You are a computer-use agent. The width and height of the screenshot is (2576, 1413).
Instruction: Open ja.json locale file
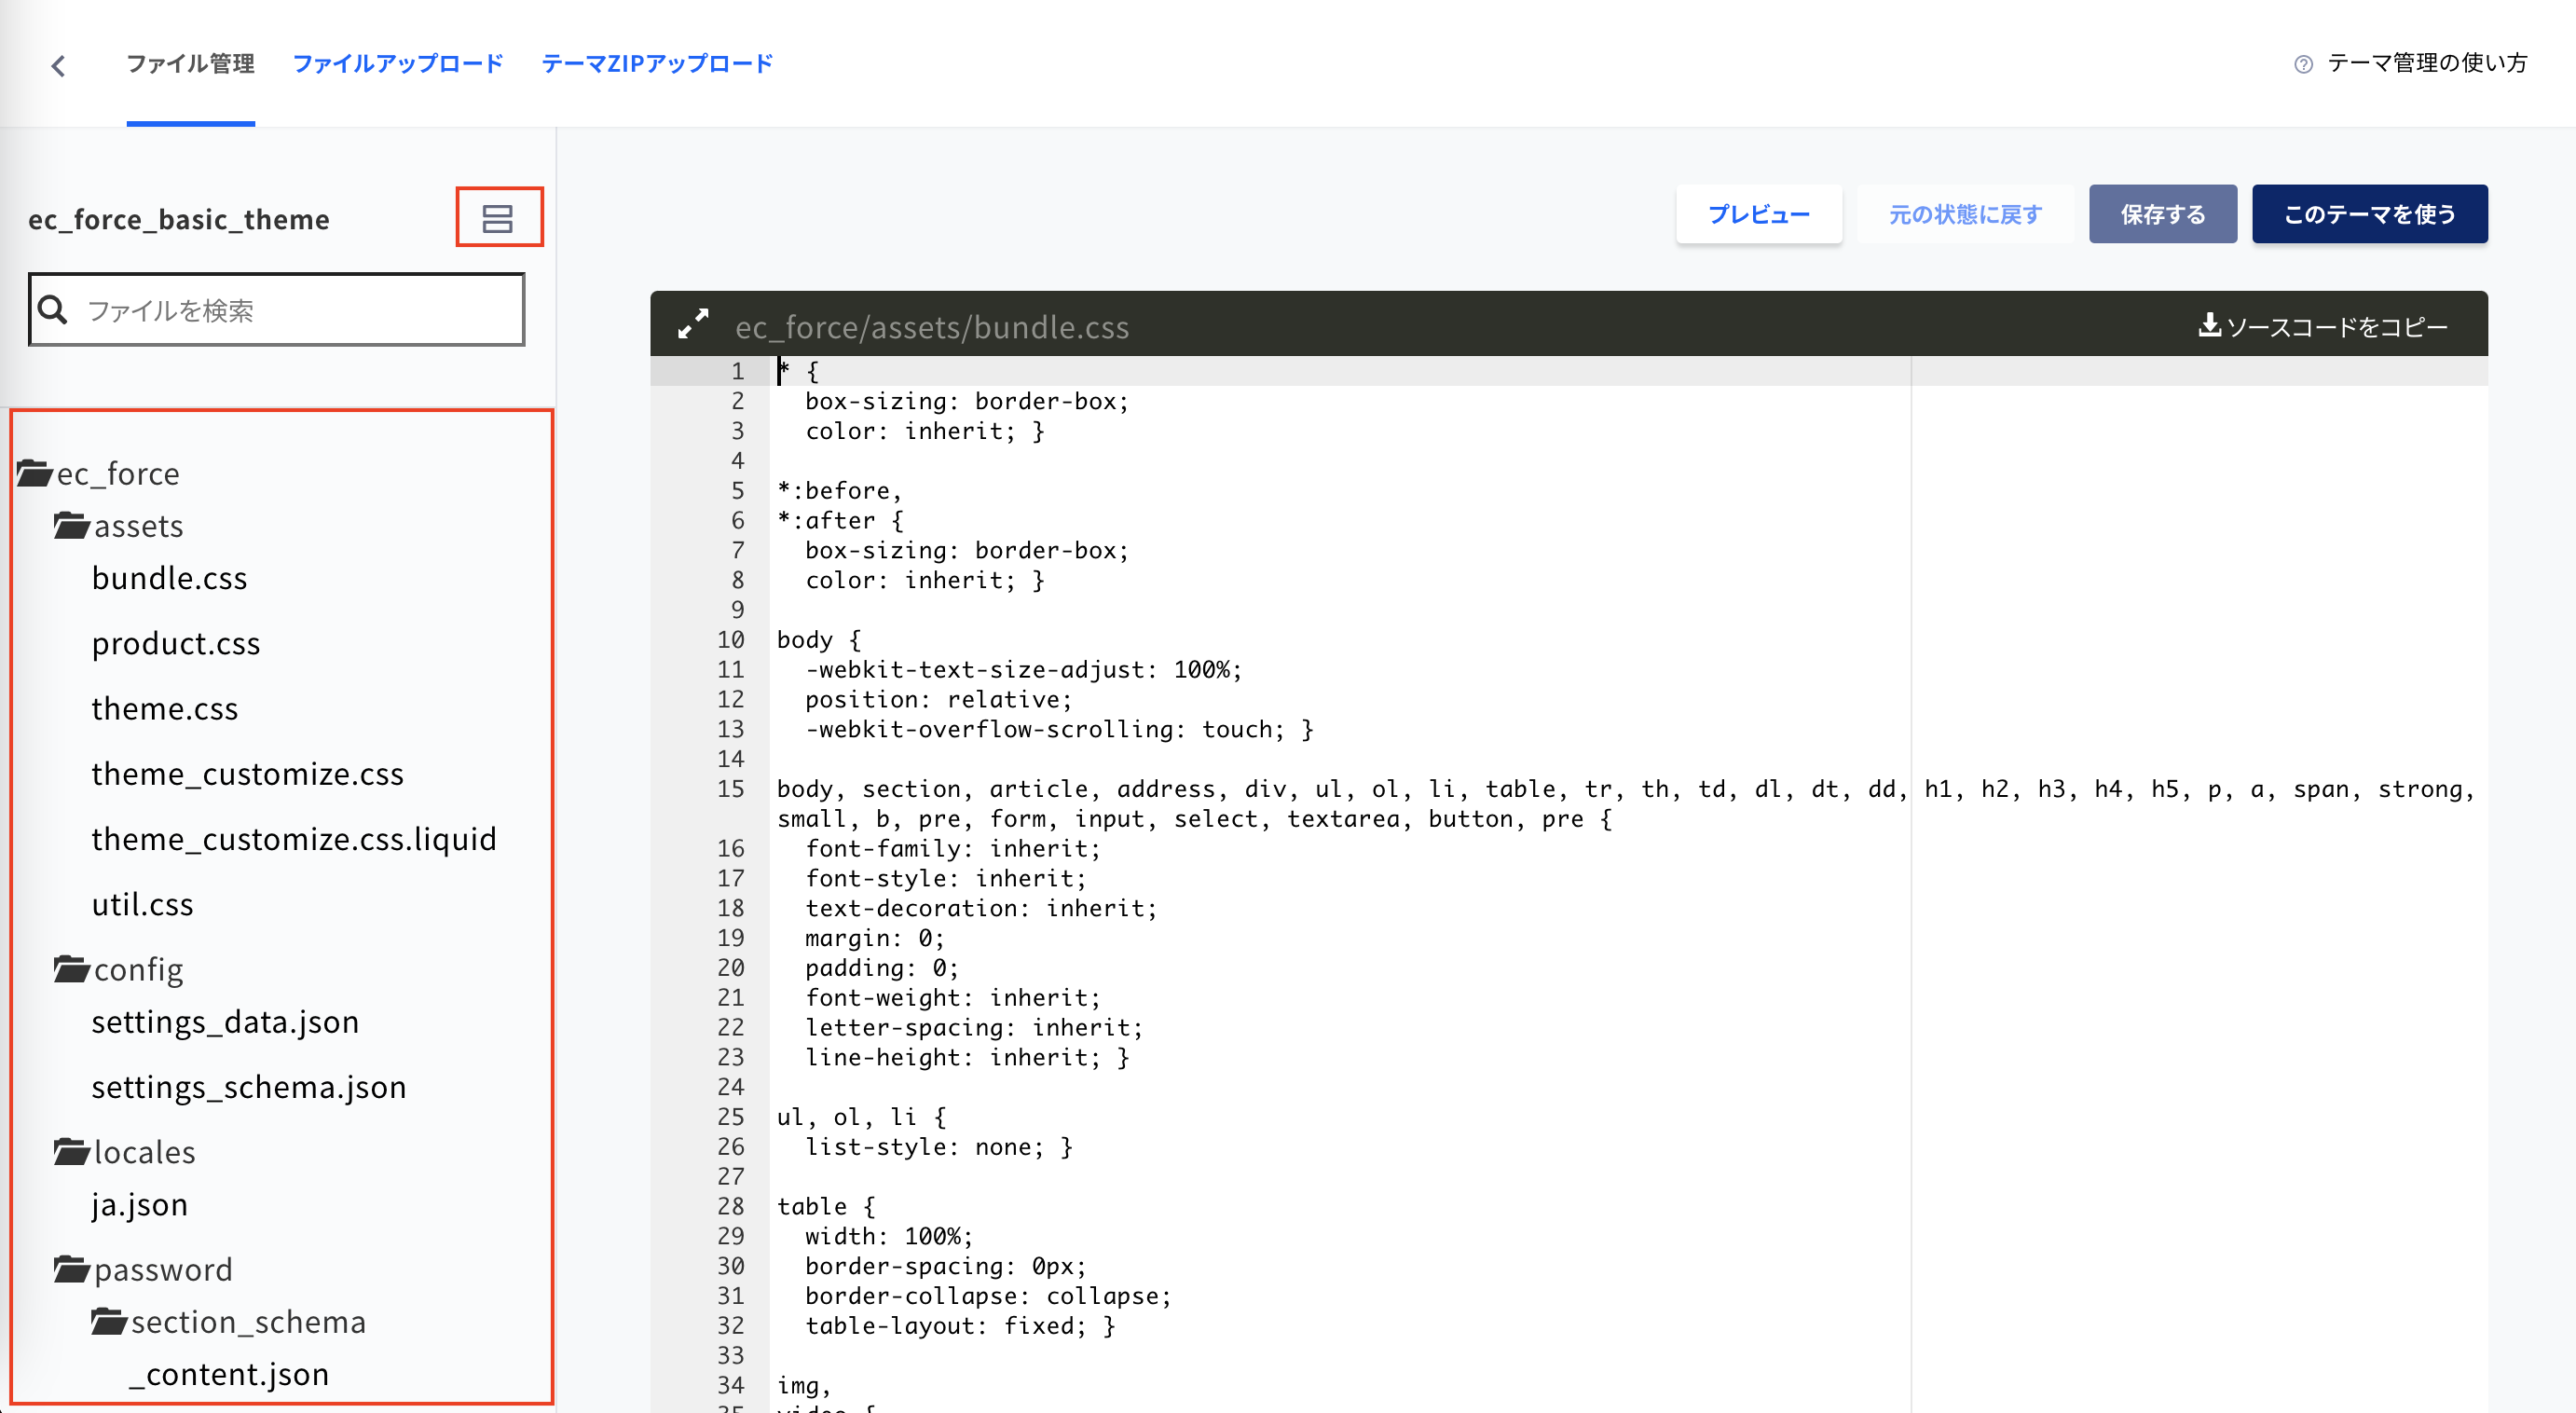[x=140, y=1205]
